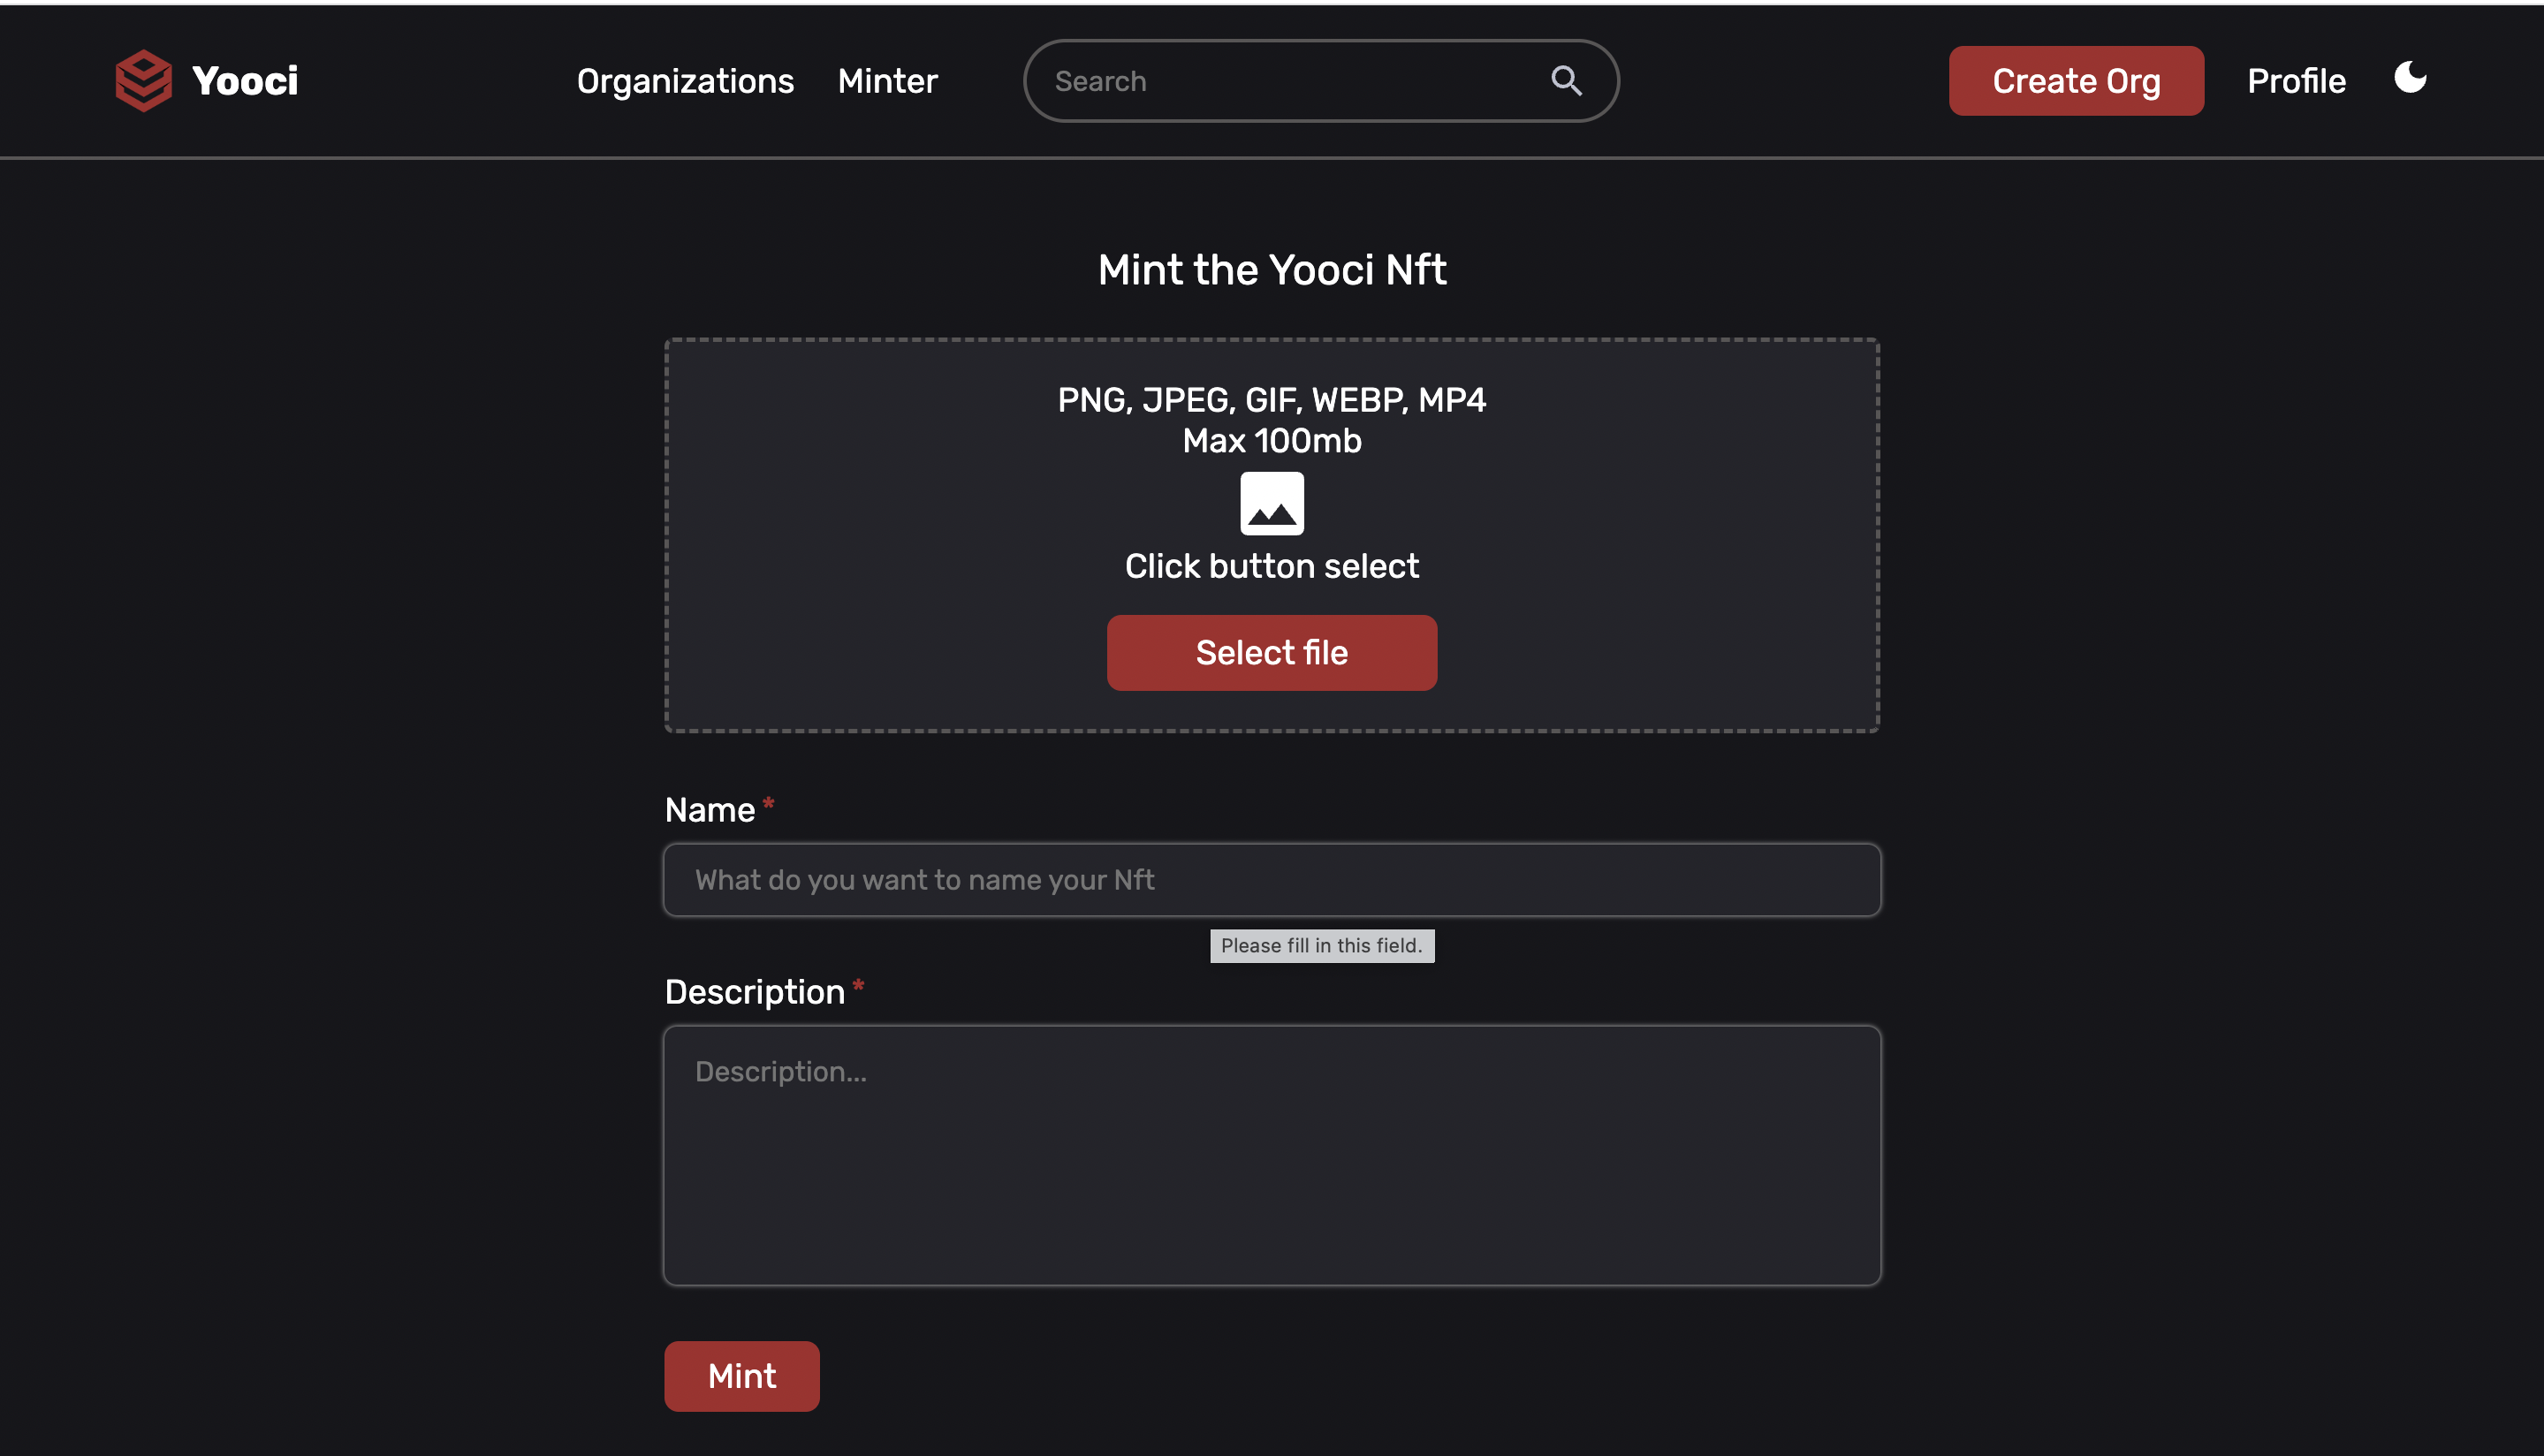The image size is (2544, 1456).
Task: Click the Yooci cube logo icon
Action: (143, 81)
